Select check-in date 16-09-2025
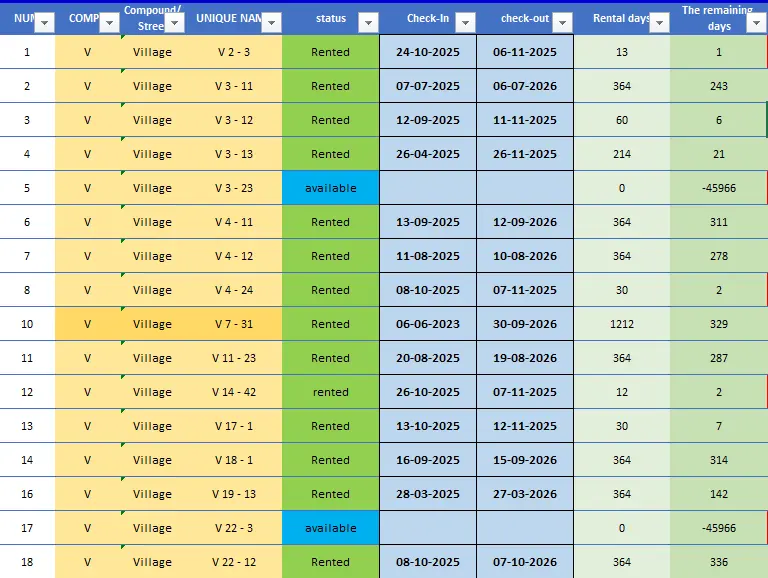This screenshot has height=578, width=768. (428, 460)
